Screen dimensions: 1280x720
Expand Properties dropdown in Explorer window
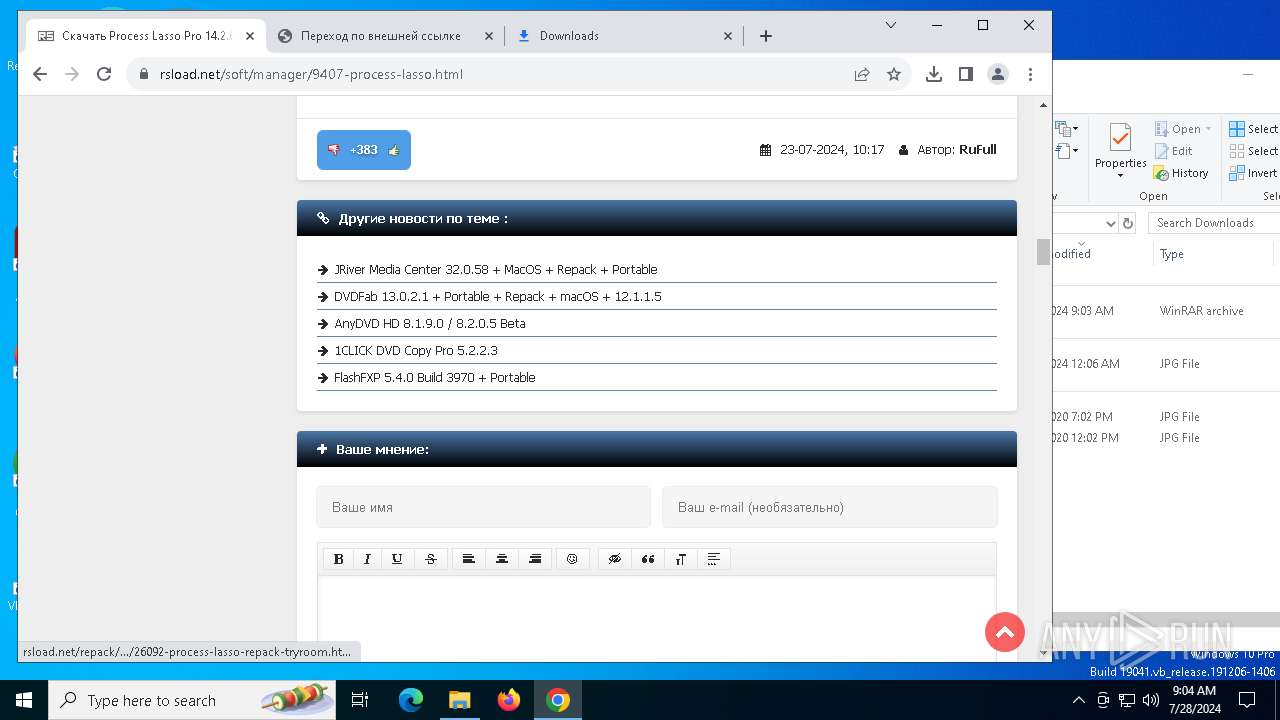pos(1120,176)
